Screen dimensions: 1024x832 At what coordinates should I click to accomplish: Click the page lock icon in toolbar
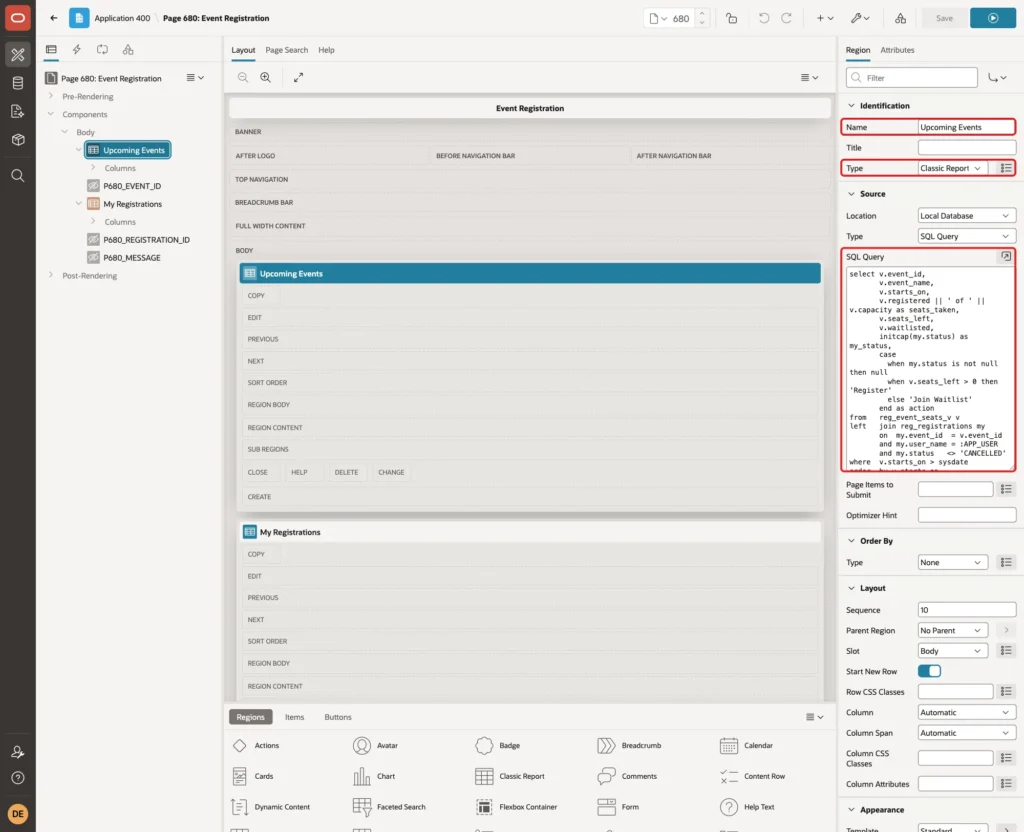731,18
